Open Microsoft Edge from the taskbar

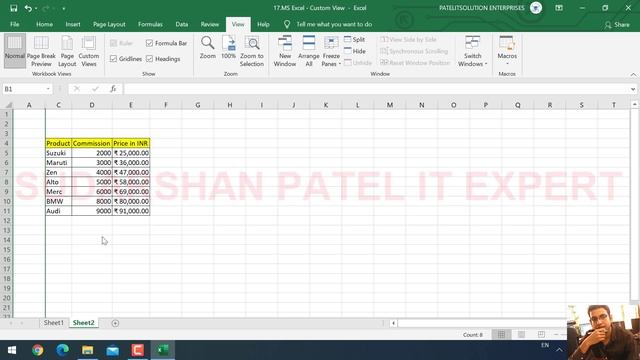coord(62,350)
